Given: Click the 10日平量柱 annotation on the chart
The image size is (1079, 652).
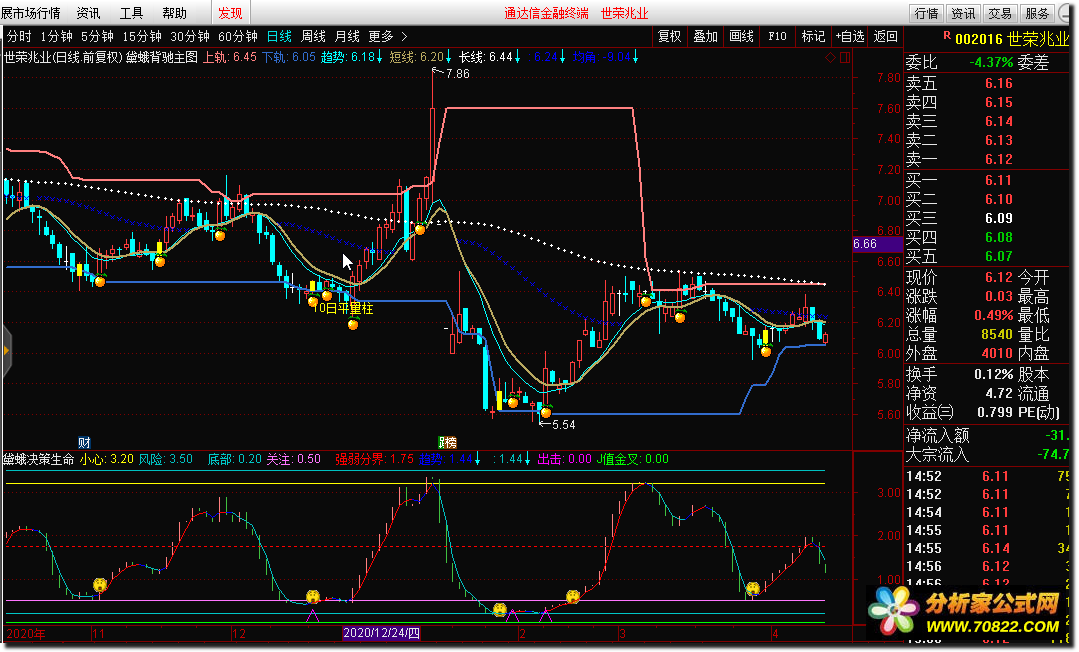Looking at the screenshot, I should 343,308.
